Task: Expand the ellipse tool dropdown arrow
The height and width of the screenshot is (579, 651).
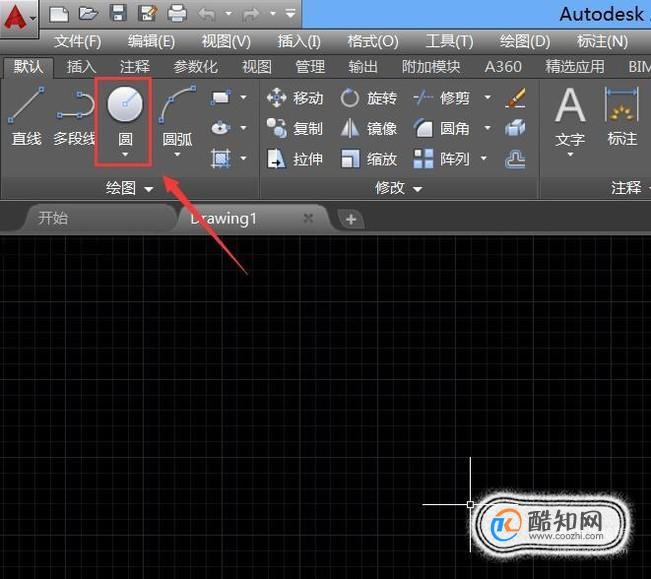Action: click(x=244, y=128)
